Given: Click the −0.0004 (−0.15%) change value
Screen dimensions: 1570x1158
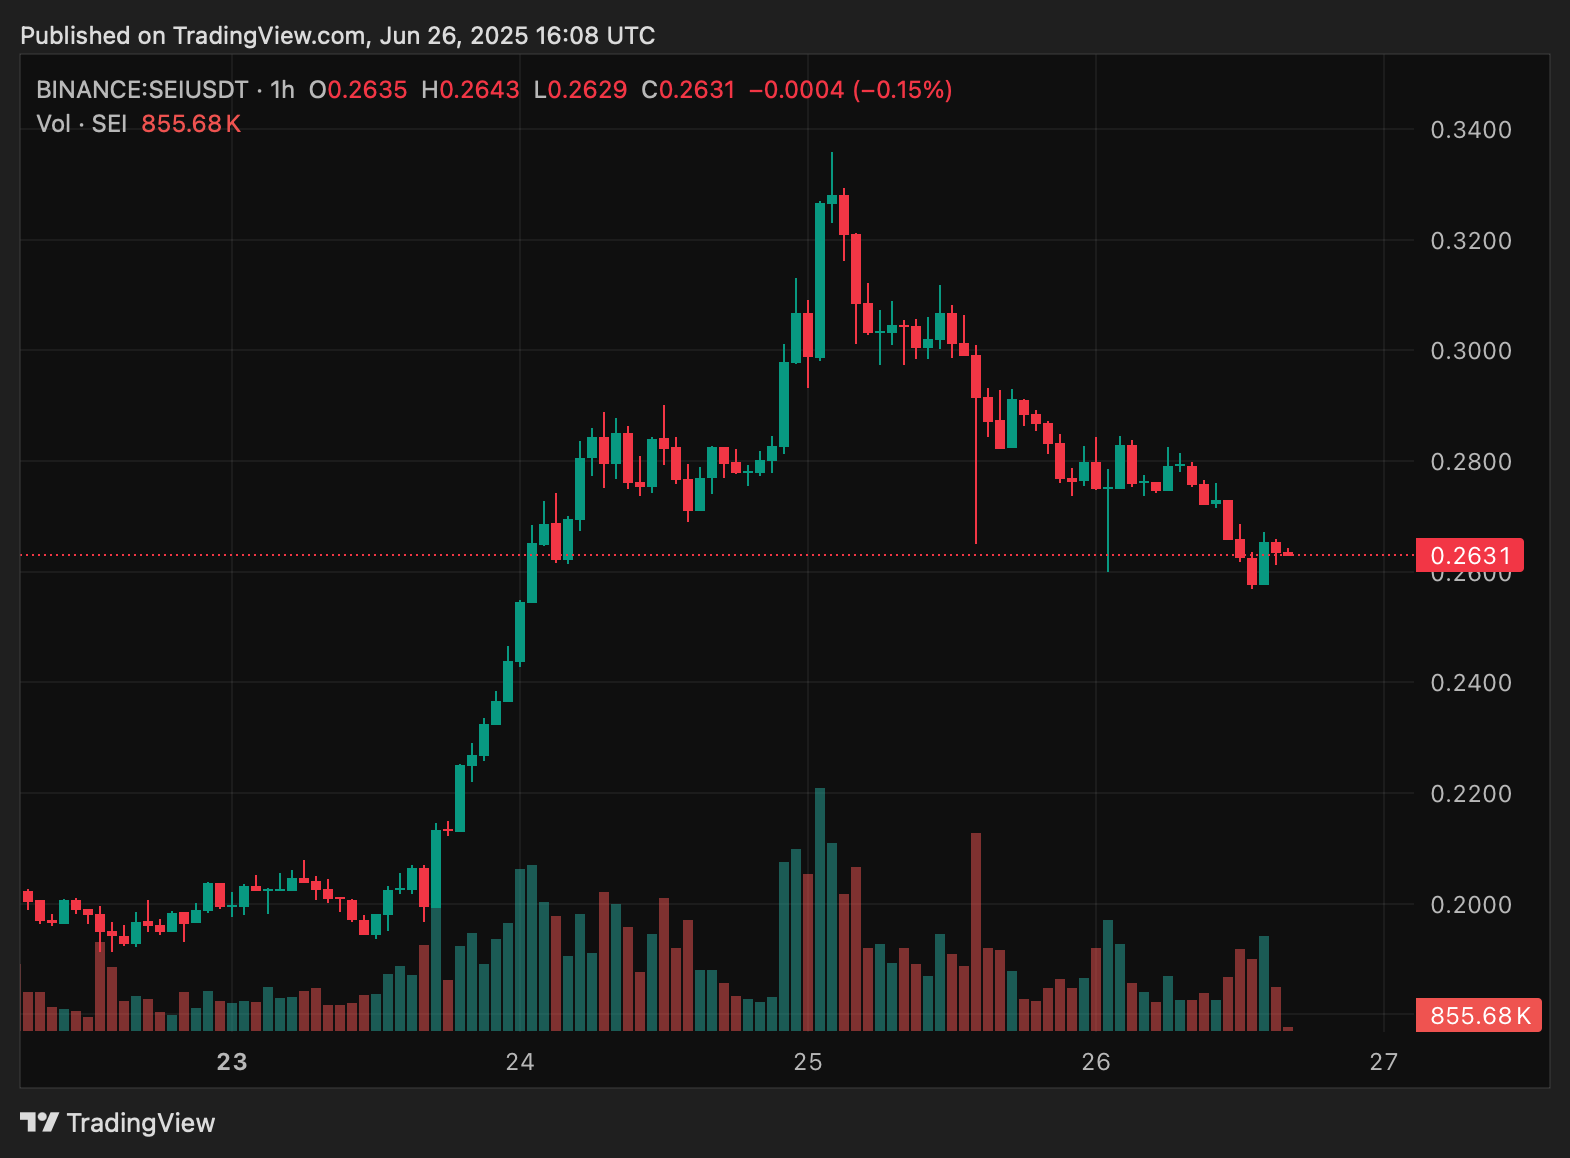Looking at the screenshot, I should (850, 90).
